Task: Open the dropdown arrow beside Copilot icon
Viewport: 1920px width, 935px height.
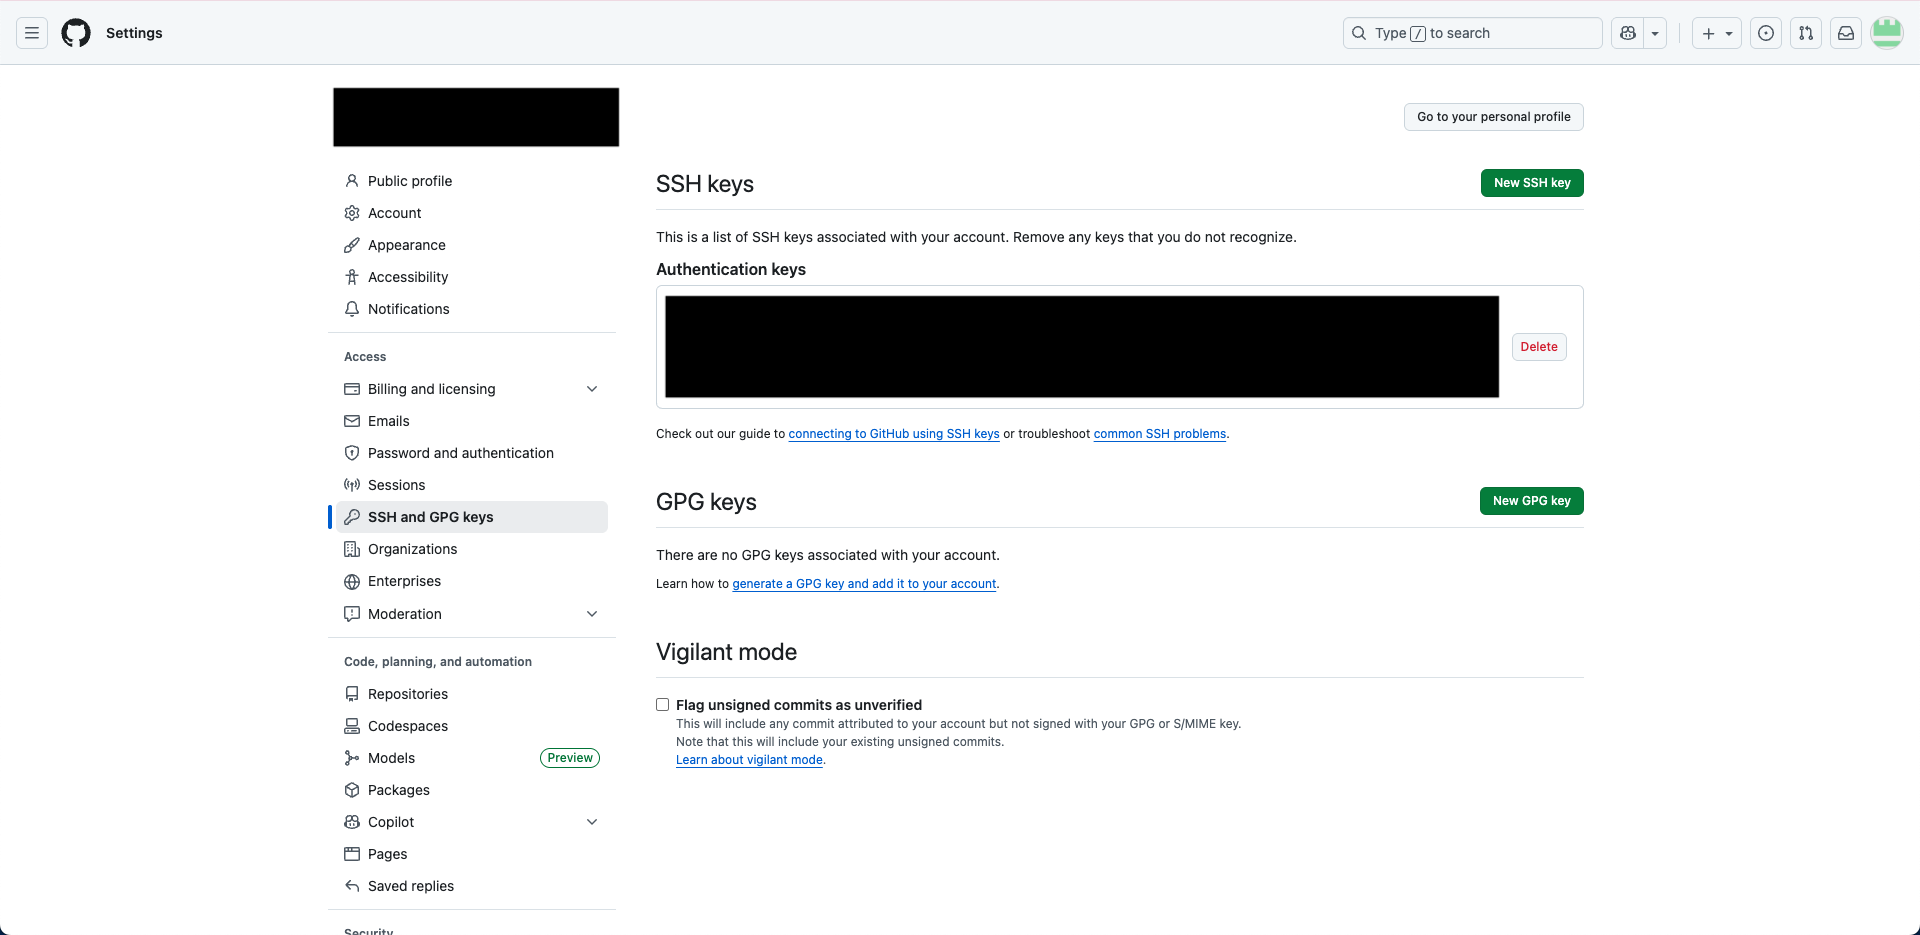Action: point(1655,33)
